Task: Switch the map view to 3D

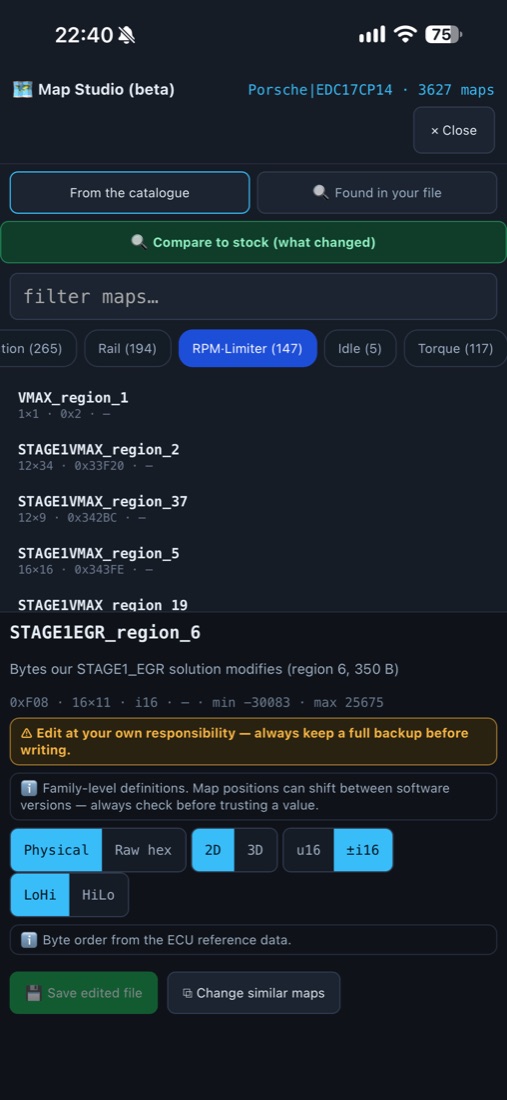Action: [255, 850]
